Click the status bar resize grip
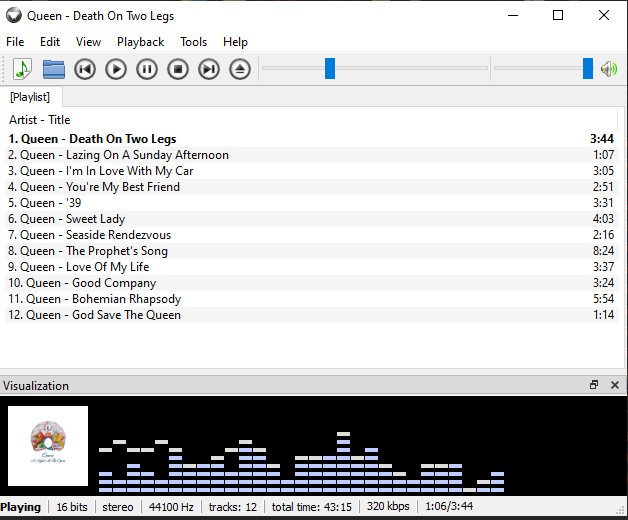Screen dimensions: 628x520 pyautogui.click(x=622, y=510)
